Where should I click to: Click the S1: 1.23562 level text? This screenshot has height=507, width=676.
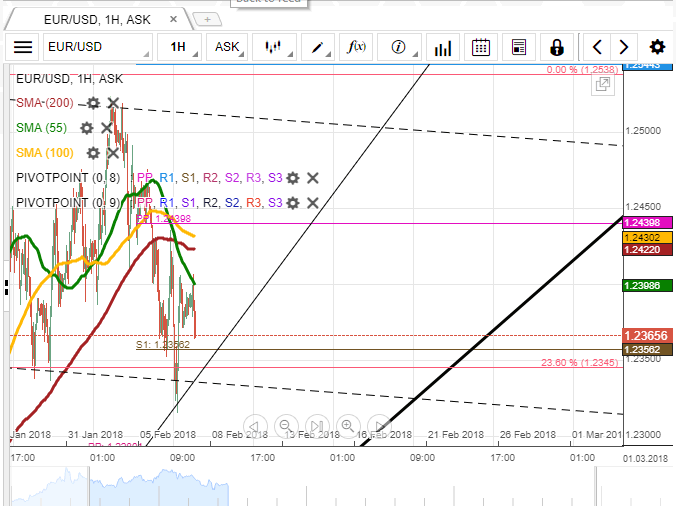pos(163,344)
